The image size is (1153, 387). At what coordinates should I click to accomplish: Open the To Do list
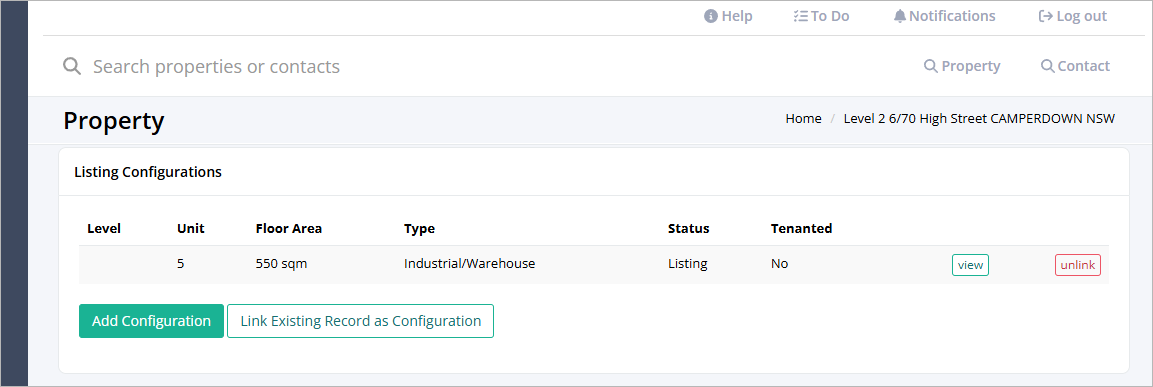[821, 16]
